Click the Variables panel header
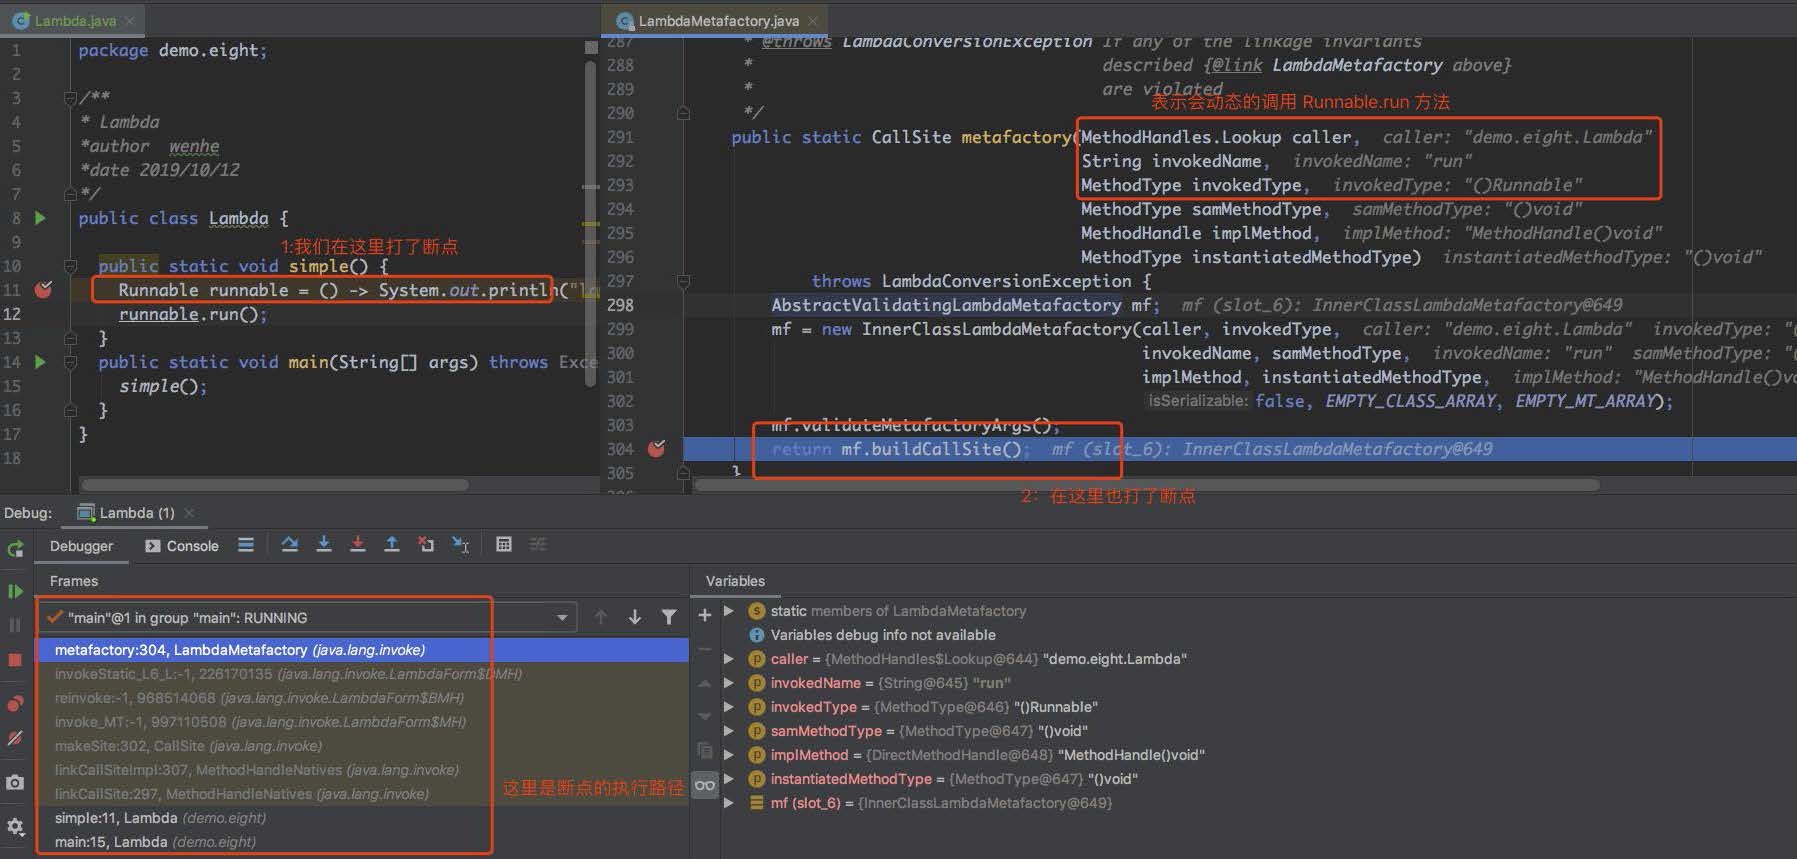Image resolution: width=1797 pixels, height=859 pixels. (735, 581)
